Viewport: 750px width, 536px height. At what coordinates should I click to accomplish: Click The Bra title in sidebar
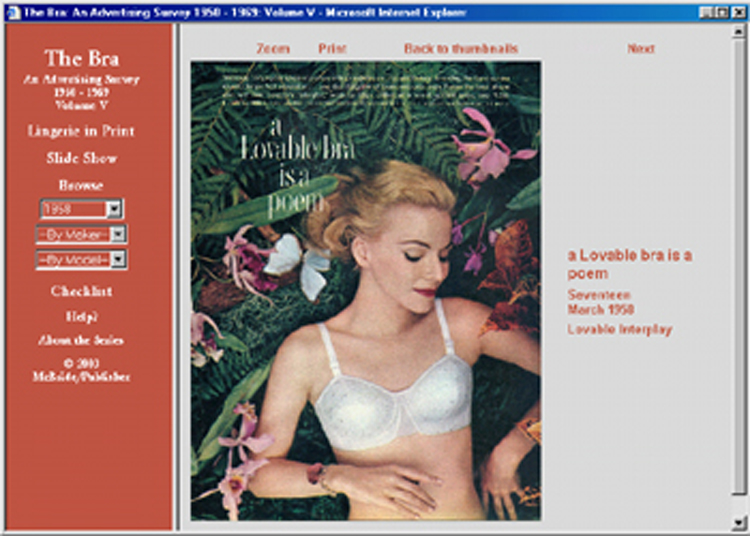click(x=82, y=58)
